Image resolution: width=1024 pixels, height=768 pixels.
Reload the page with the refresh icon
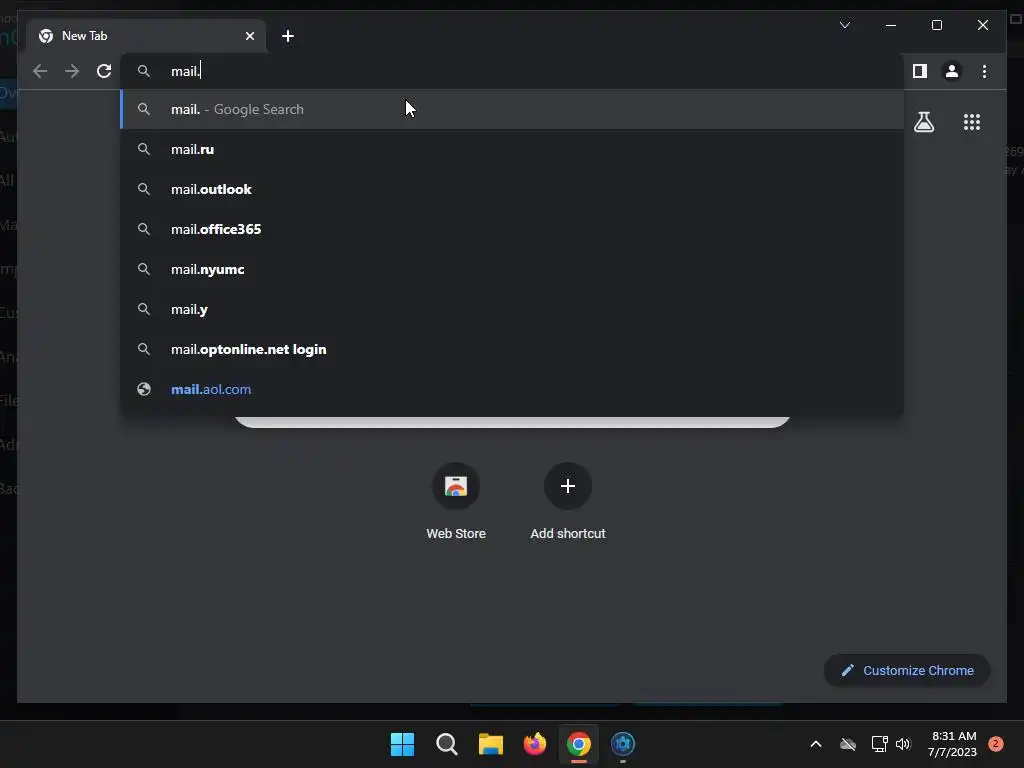(104, 71)
